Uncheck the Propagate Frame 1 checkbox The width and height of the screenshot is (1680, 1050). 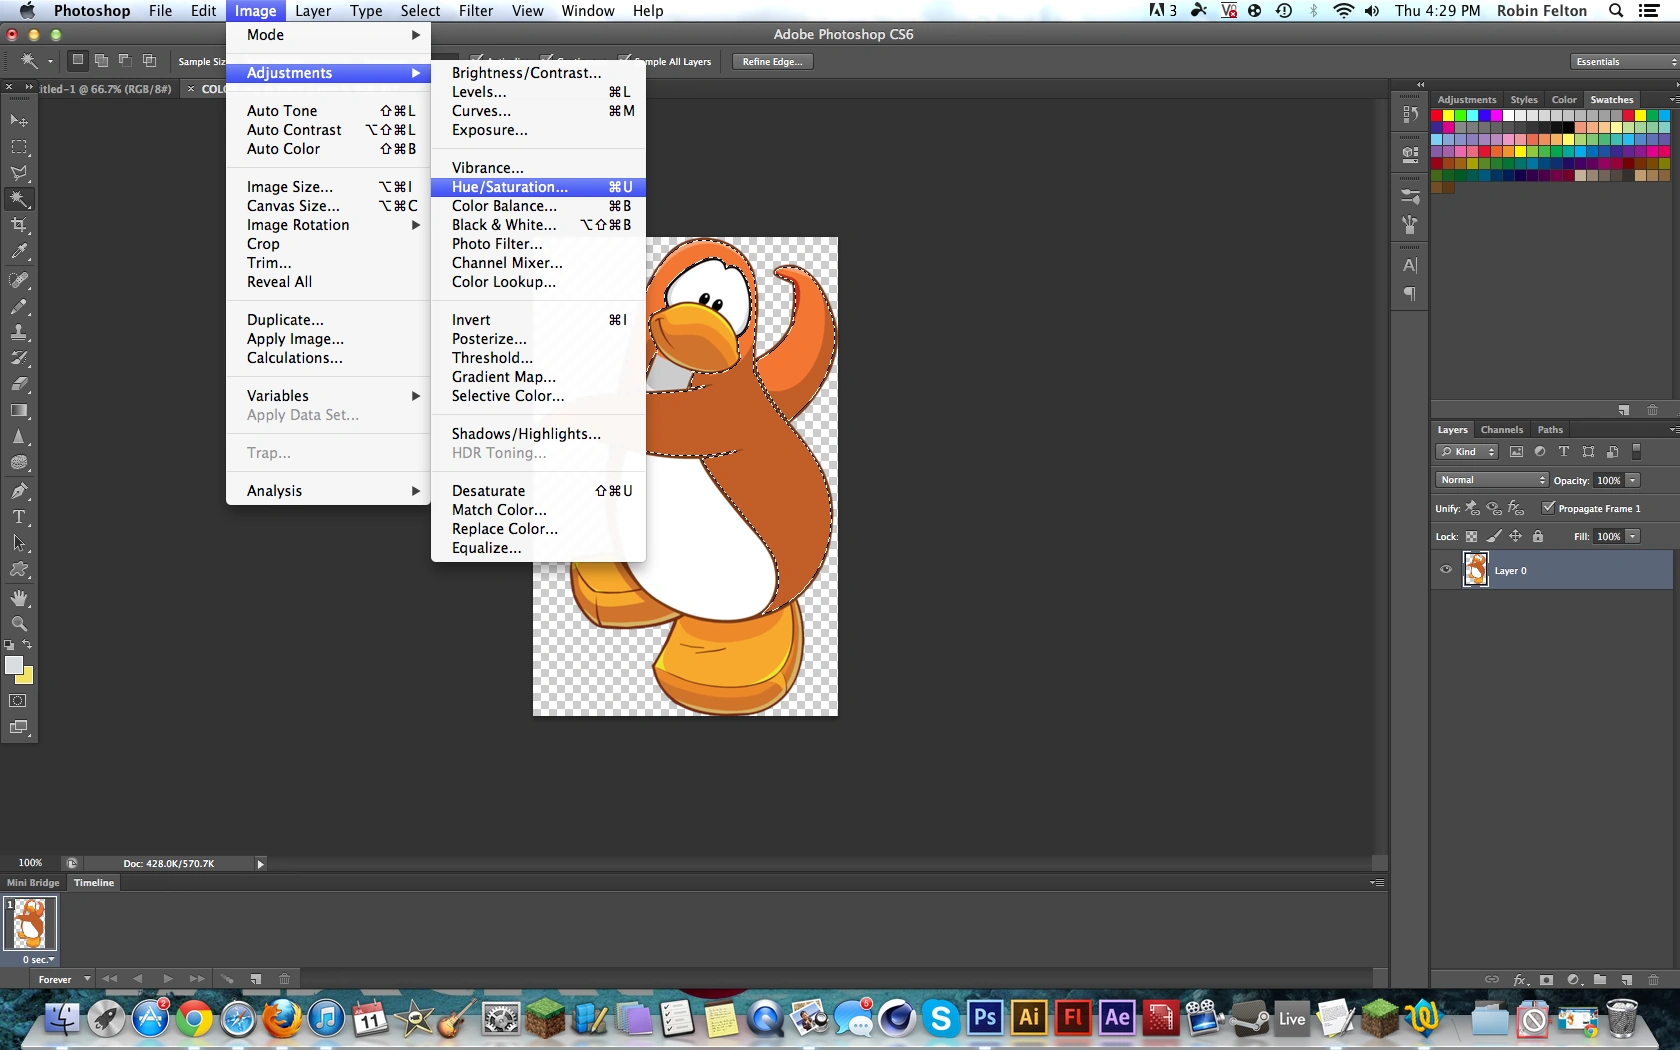coord(1548,508)
